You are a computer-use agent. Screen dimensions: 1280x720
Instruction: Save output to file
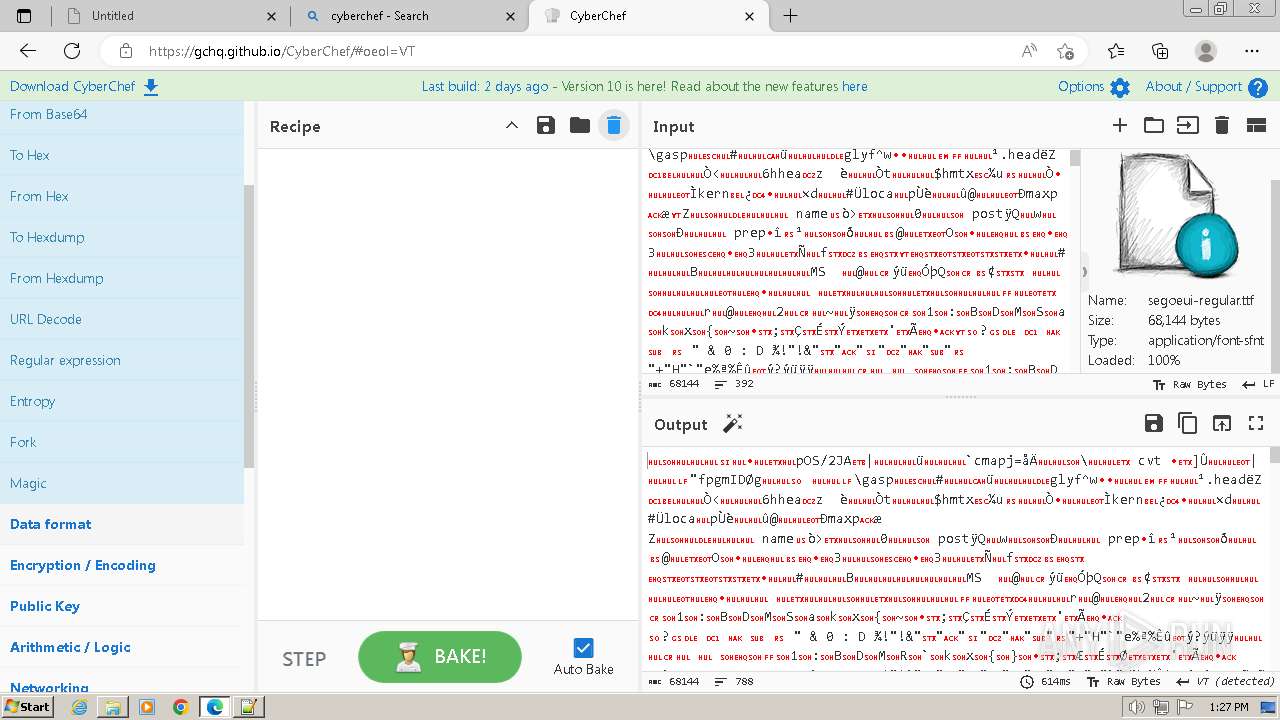1154,424
